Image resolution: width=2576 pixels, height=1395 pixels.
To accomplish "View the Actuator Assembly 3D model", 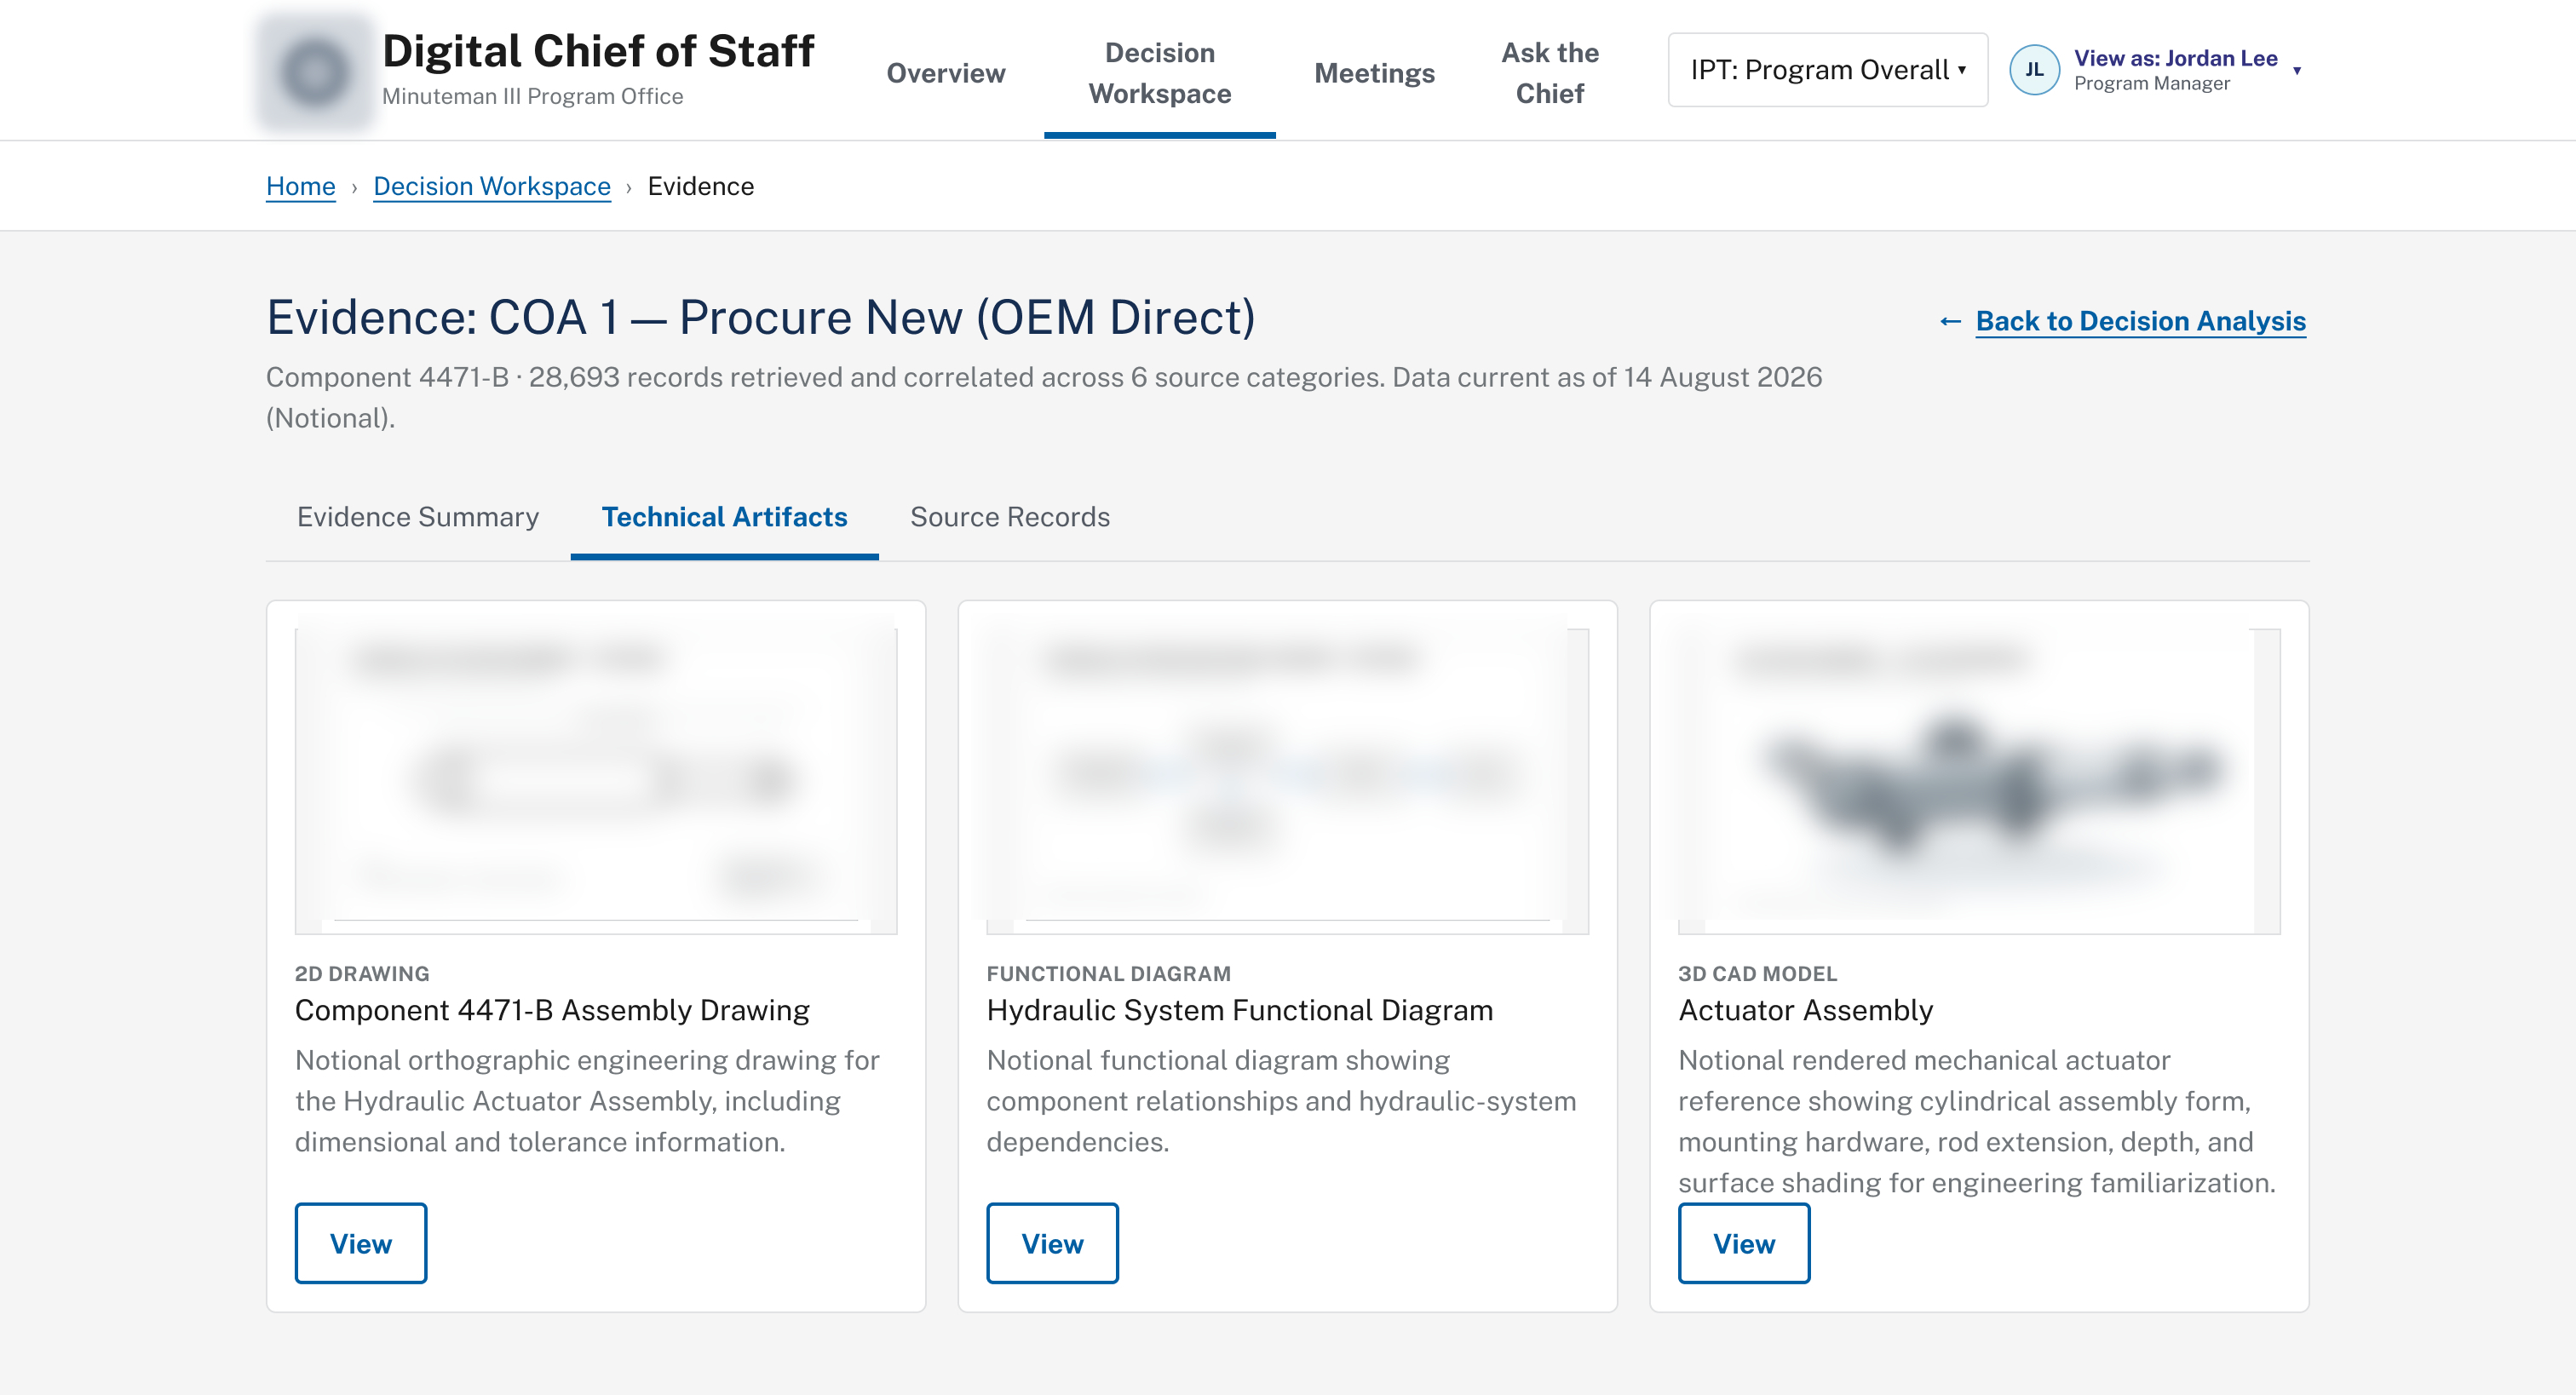I will (1743, 1243).
